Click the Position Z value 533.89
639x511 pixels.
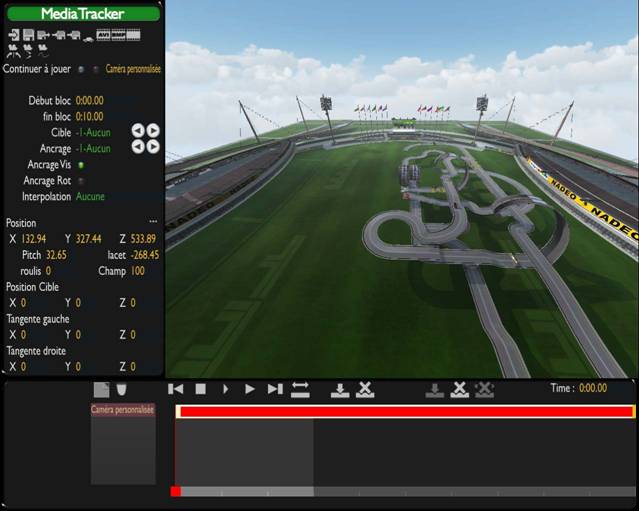click(x=143, y=239)
